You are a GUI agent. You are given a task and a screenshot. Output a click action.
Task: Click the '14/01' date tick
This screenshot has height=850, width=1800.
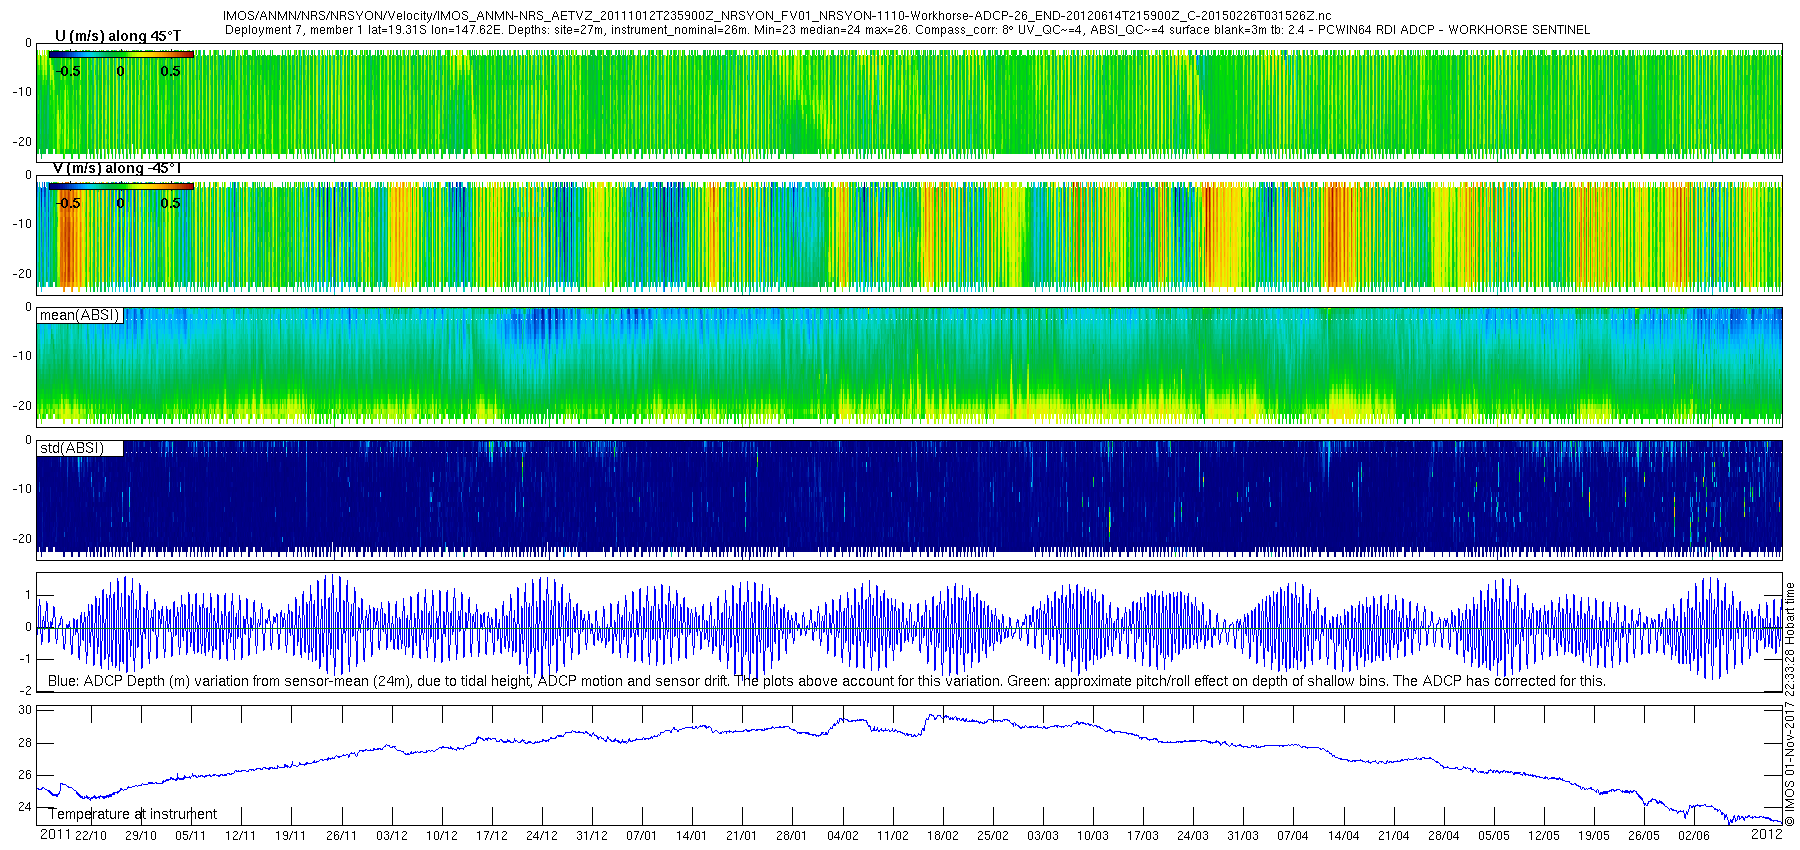point(692,836)
